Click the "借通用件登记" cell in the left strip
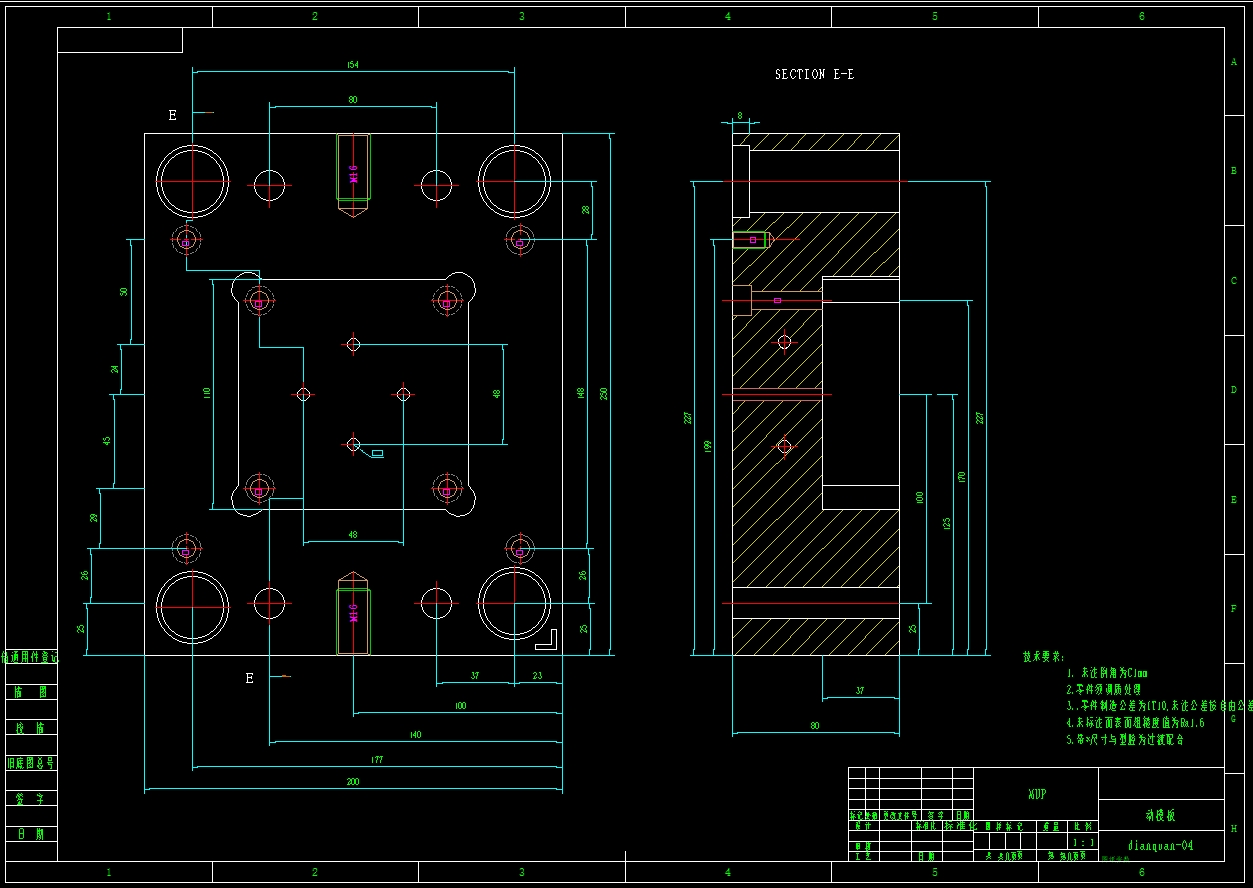 point(31,657)
